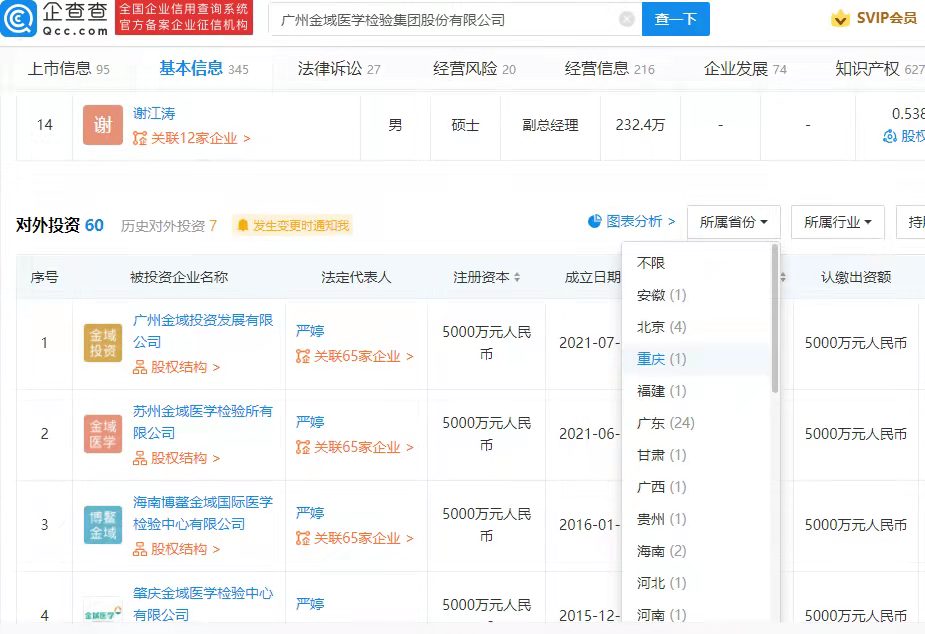Click 发生变更时通知我 button
The width and height of the screenshot is (925, 634).
click(x=293, y=225)
